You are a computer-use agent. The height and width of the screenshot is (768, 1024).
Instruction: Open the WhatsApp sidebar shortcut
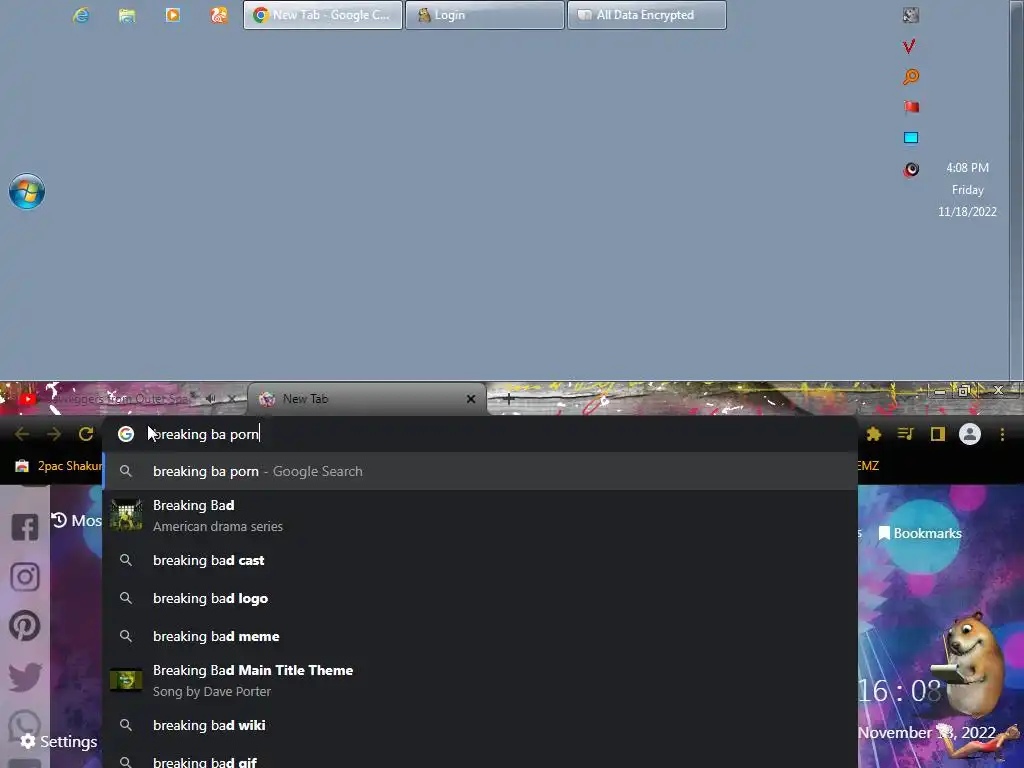[25, 724]
